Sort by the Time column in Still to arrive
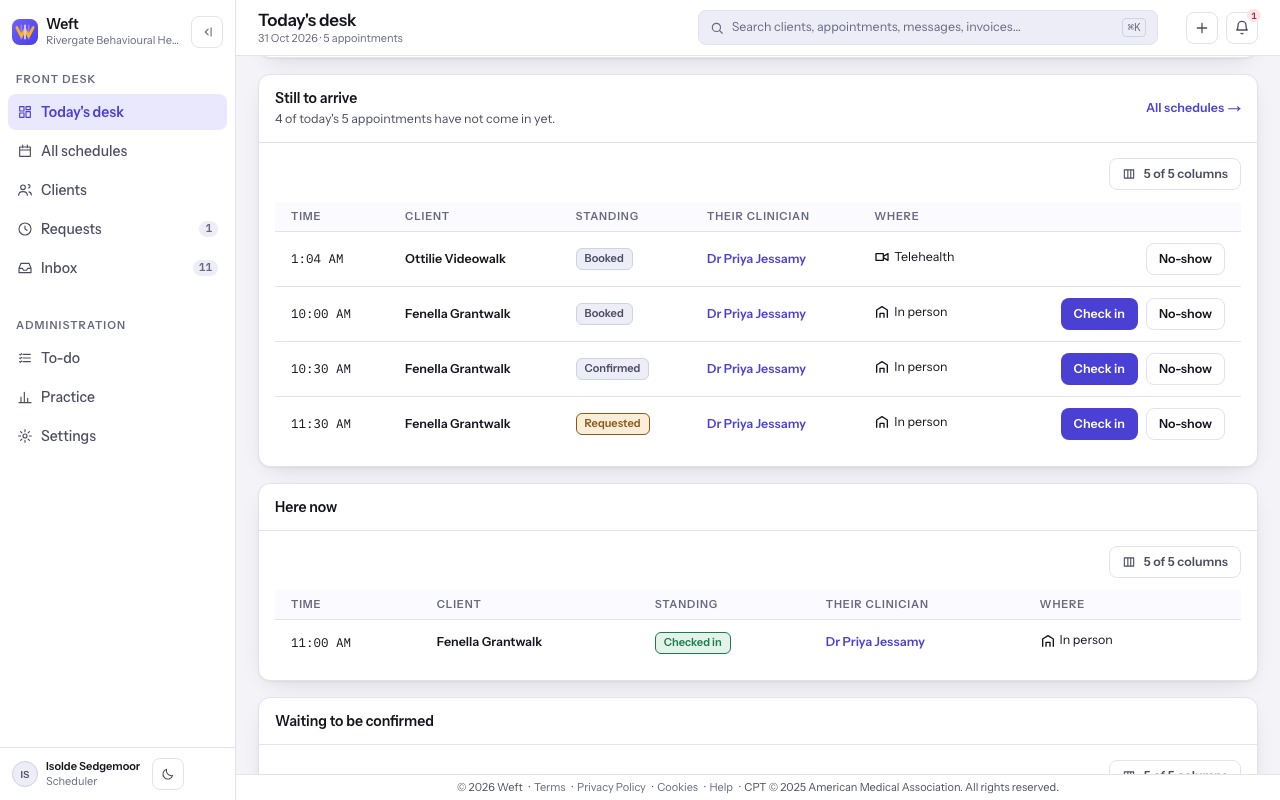 (x=306, y=216)
